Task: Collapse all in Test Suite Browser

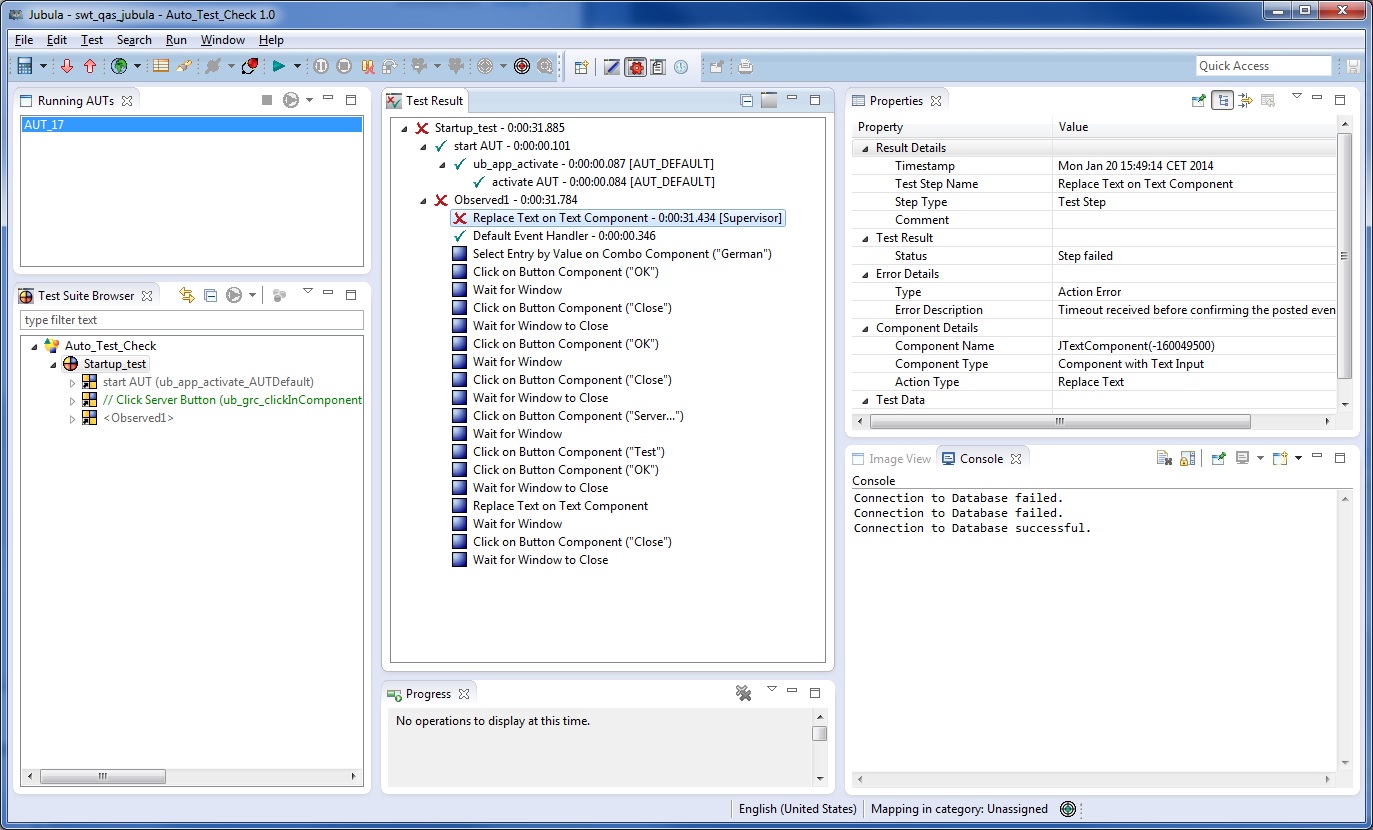Action: point(210,295)
